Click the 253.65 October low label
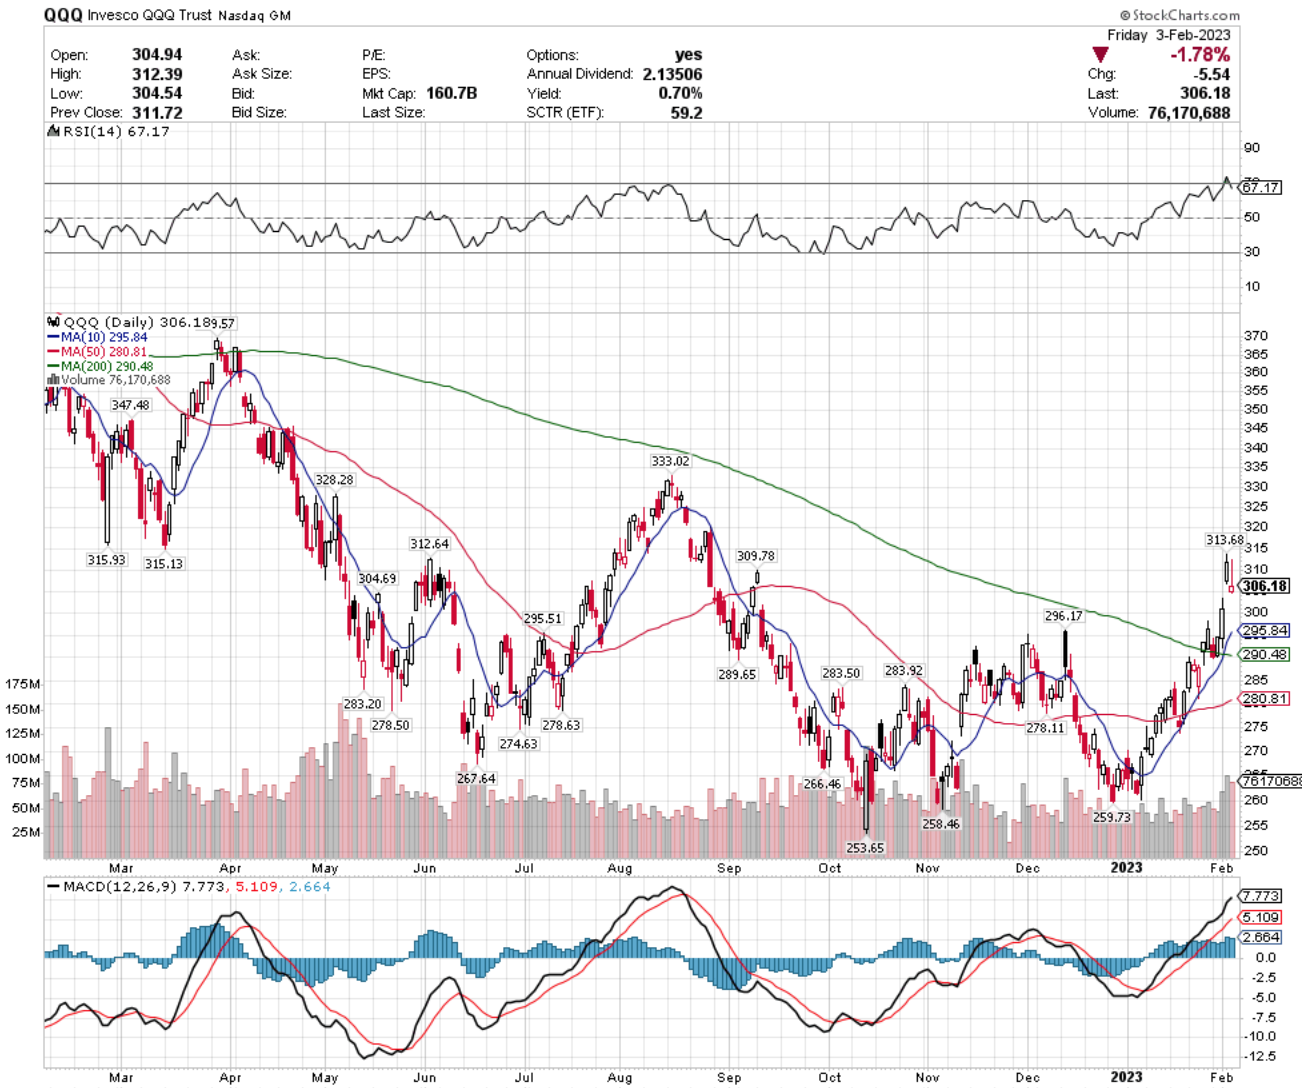 pos(865,847)
